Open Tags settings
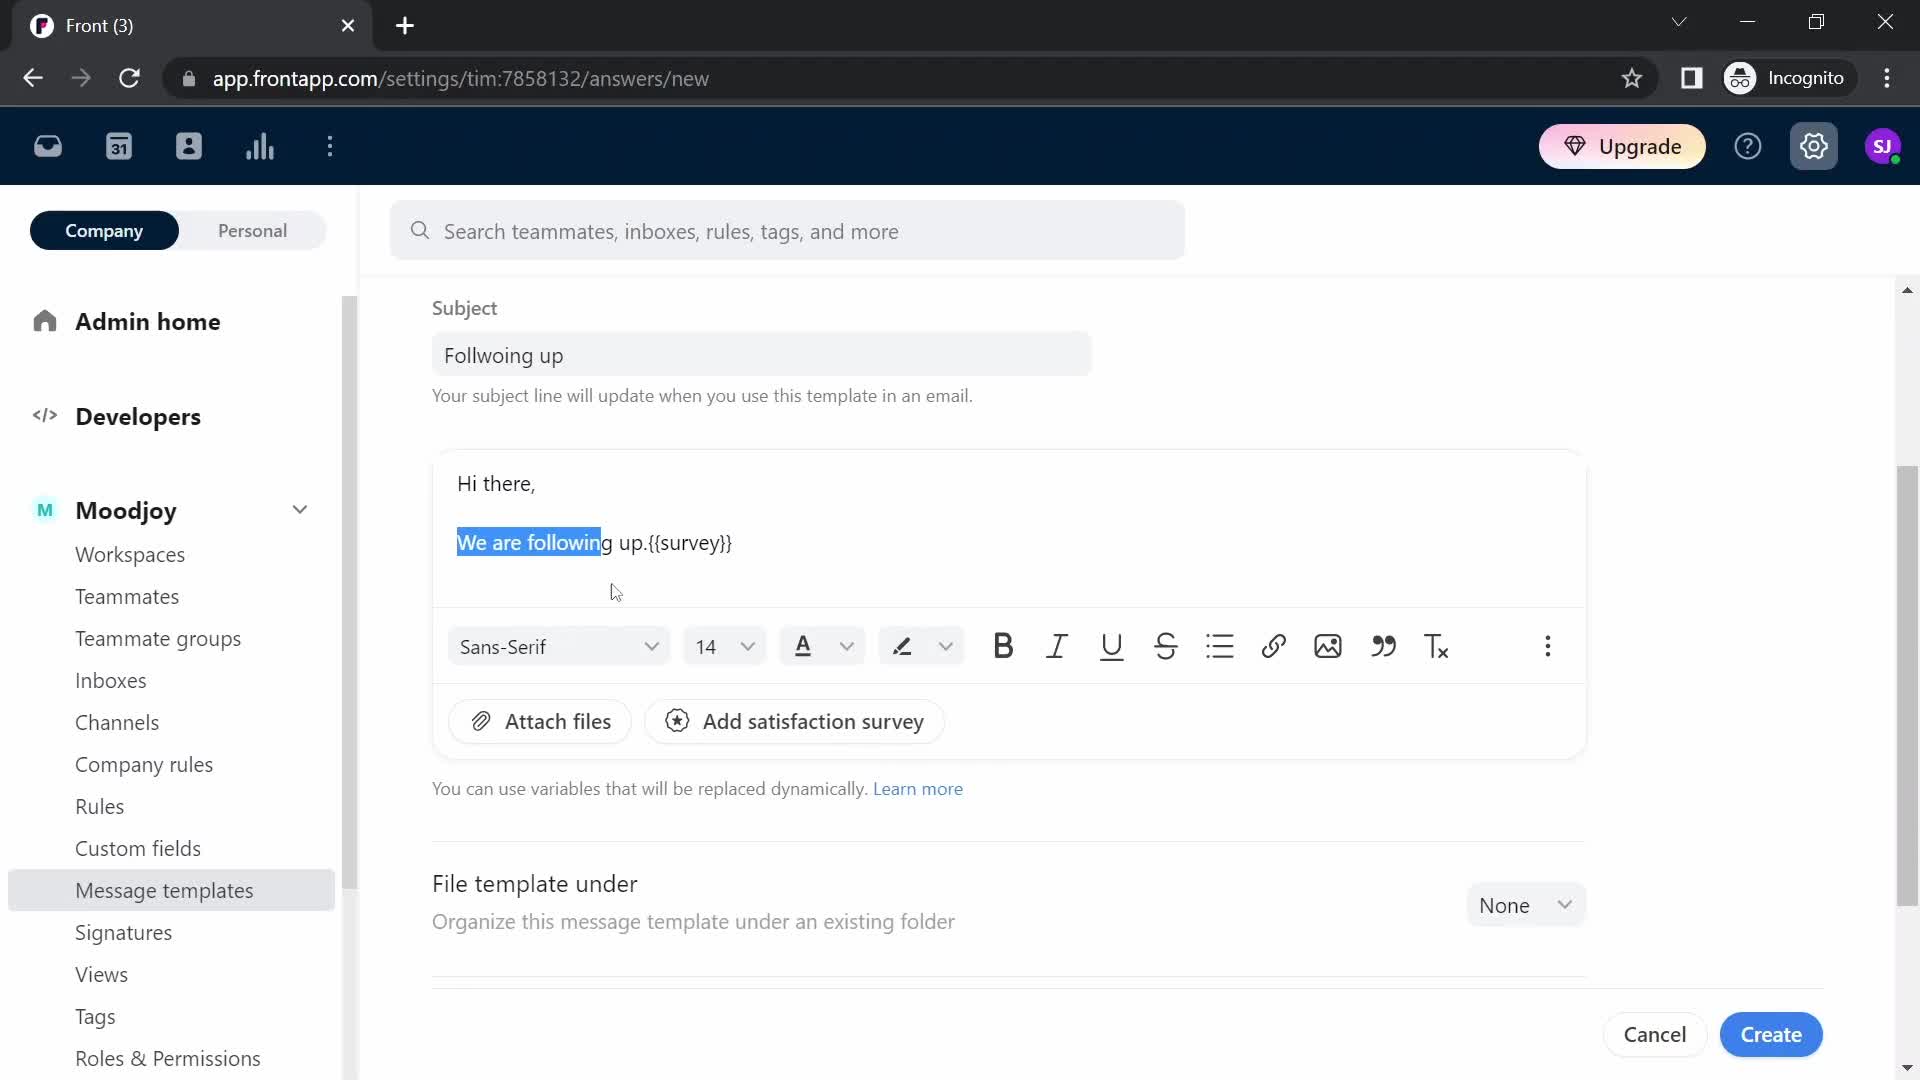This screenshot has height=1080, width=1920. [95, 1017]
